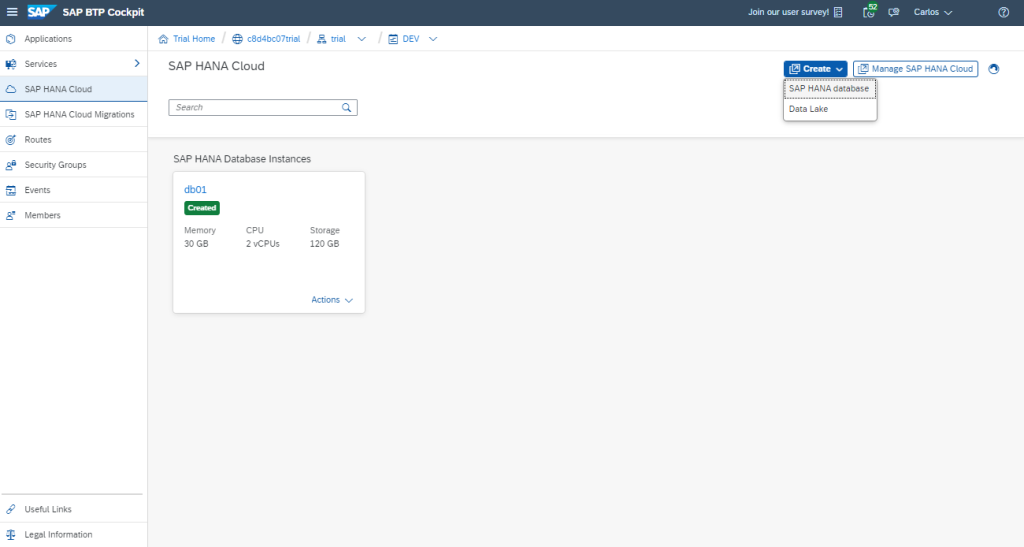
Task: Choose SAP HANA database from Create menu
Action: click(x=830, y=89)
